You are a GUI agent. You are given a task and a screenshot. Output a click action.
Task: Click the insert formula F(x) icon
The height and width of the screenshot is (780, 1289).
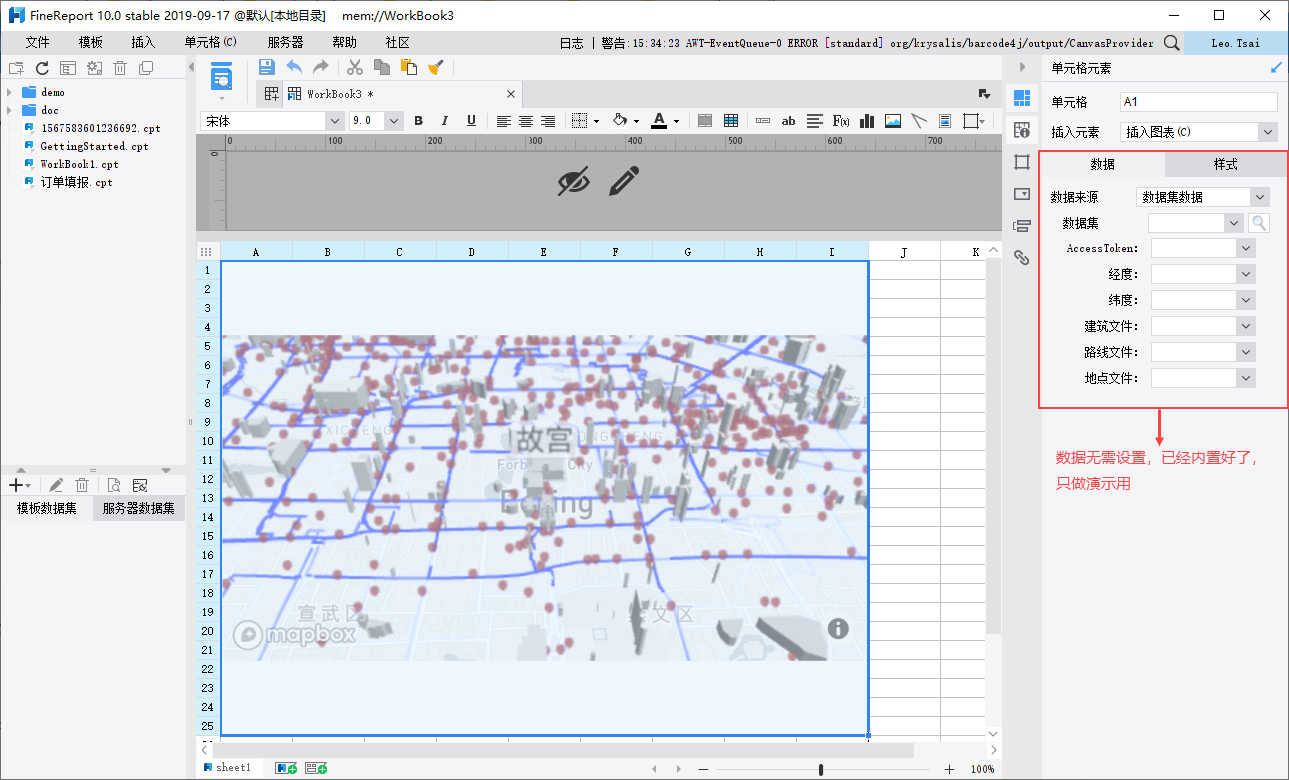(x=841, y=121)
